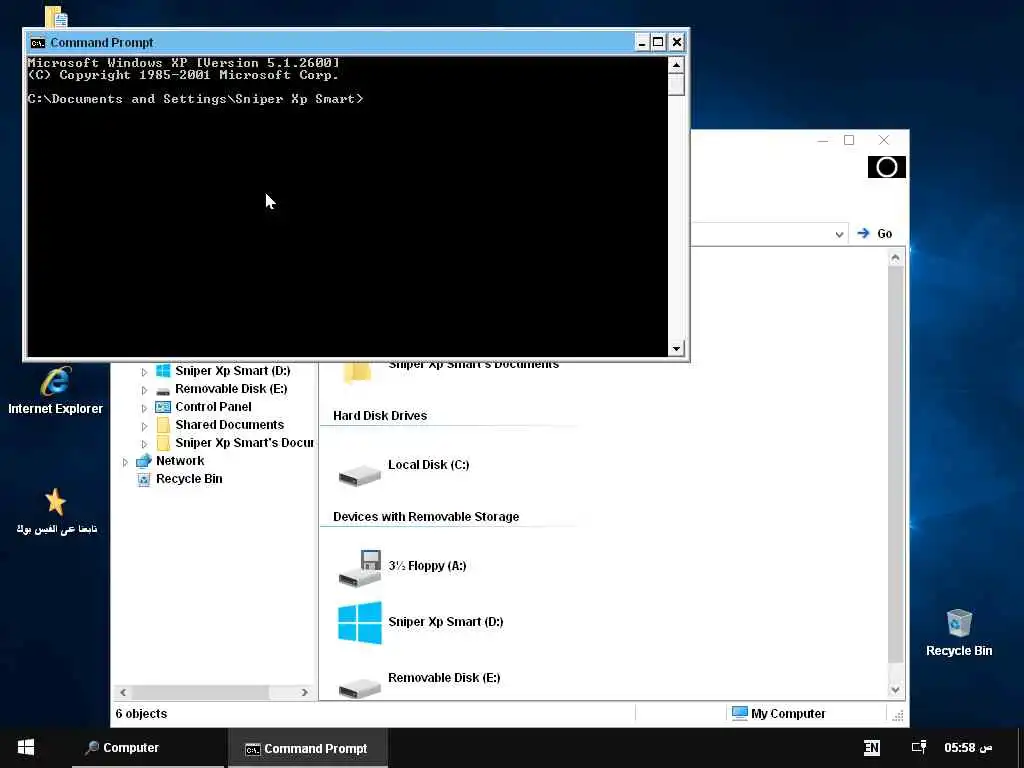The image size is (1024, 768).
Task: Open the Windows Start button
Action: (26, 748)
